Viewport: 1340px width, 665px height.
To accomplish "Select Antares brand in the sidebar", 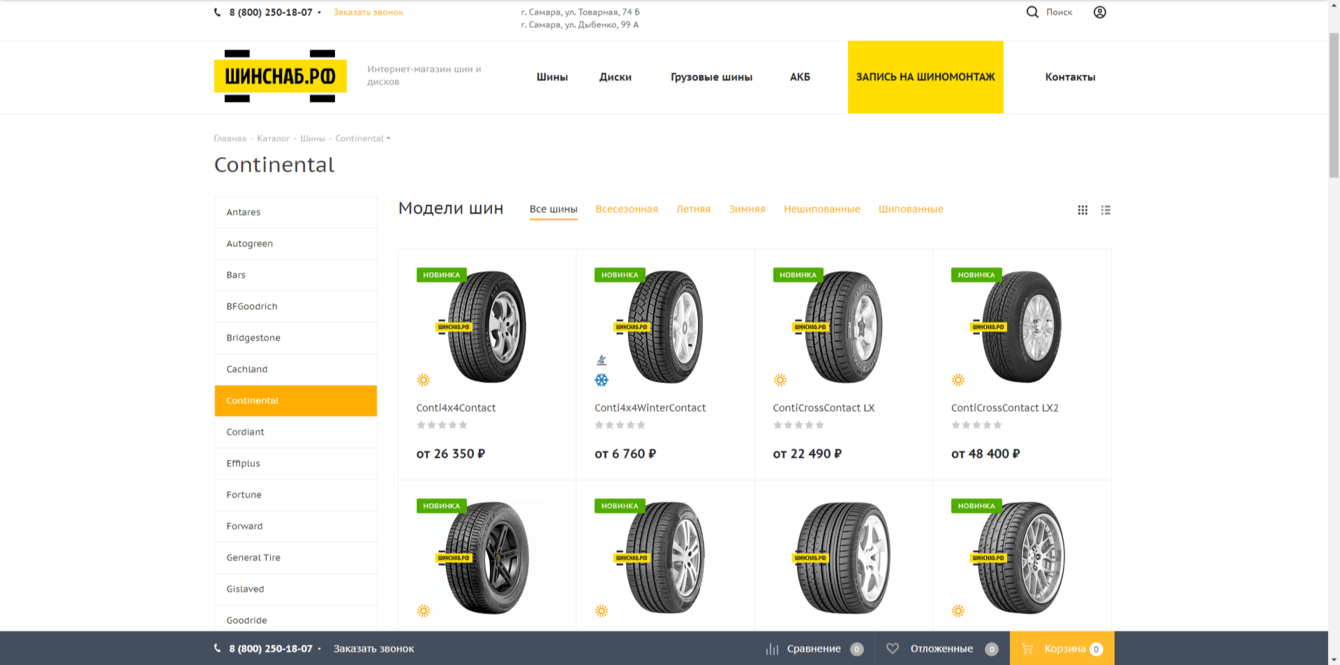I will click(x=296, y=212).
